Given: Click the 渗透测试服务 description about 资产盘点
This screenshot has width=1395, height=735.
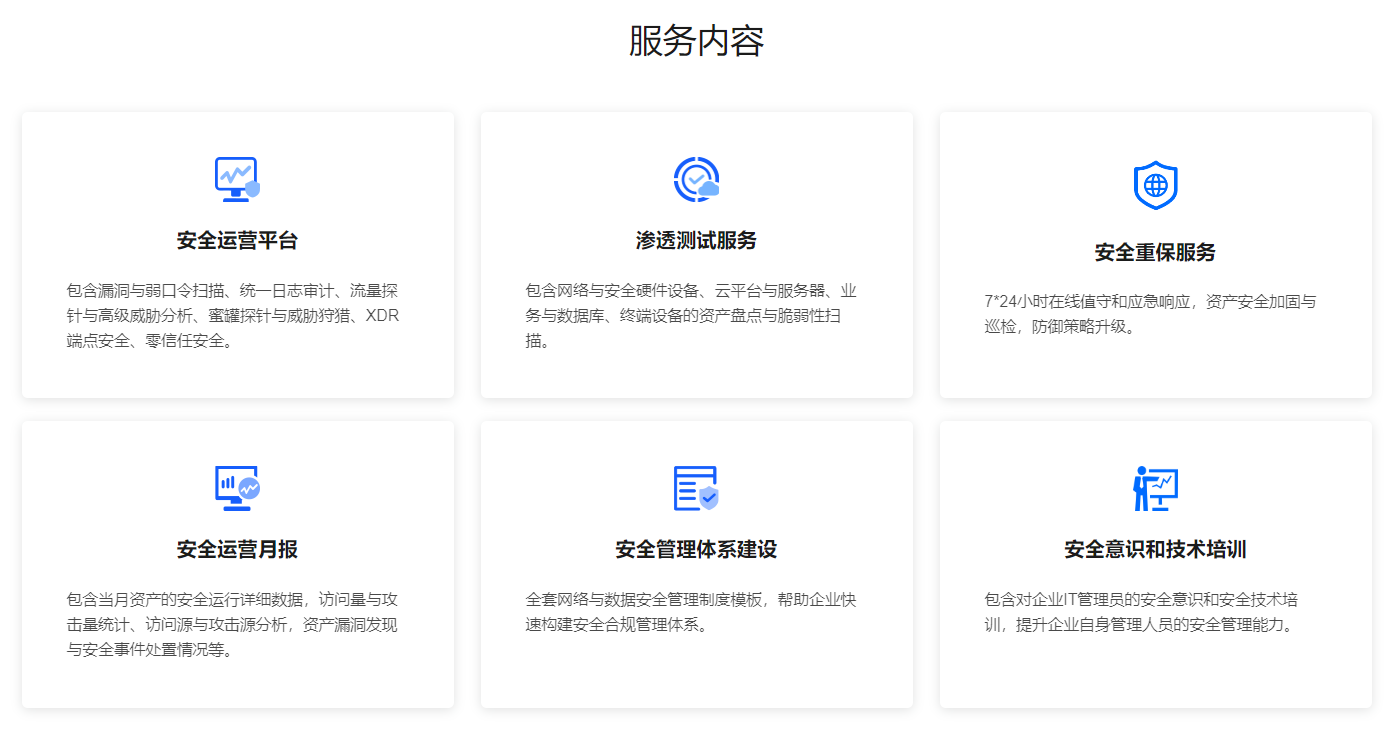Looking at the screenshot, I should [690, 316].
